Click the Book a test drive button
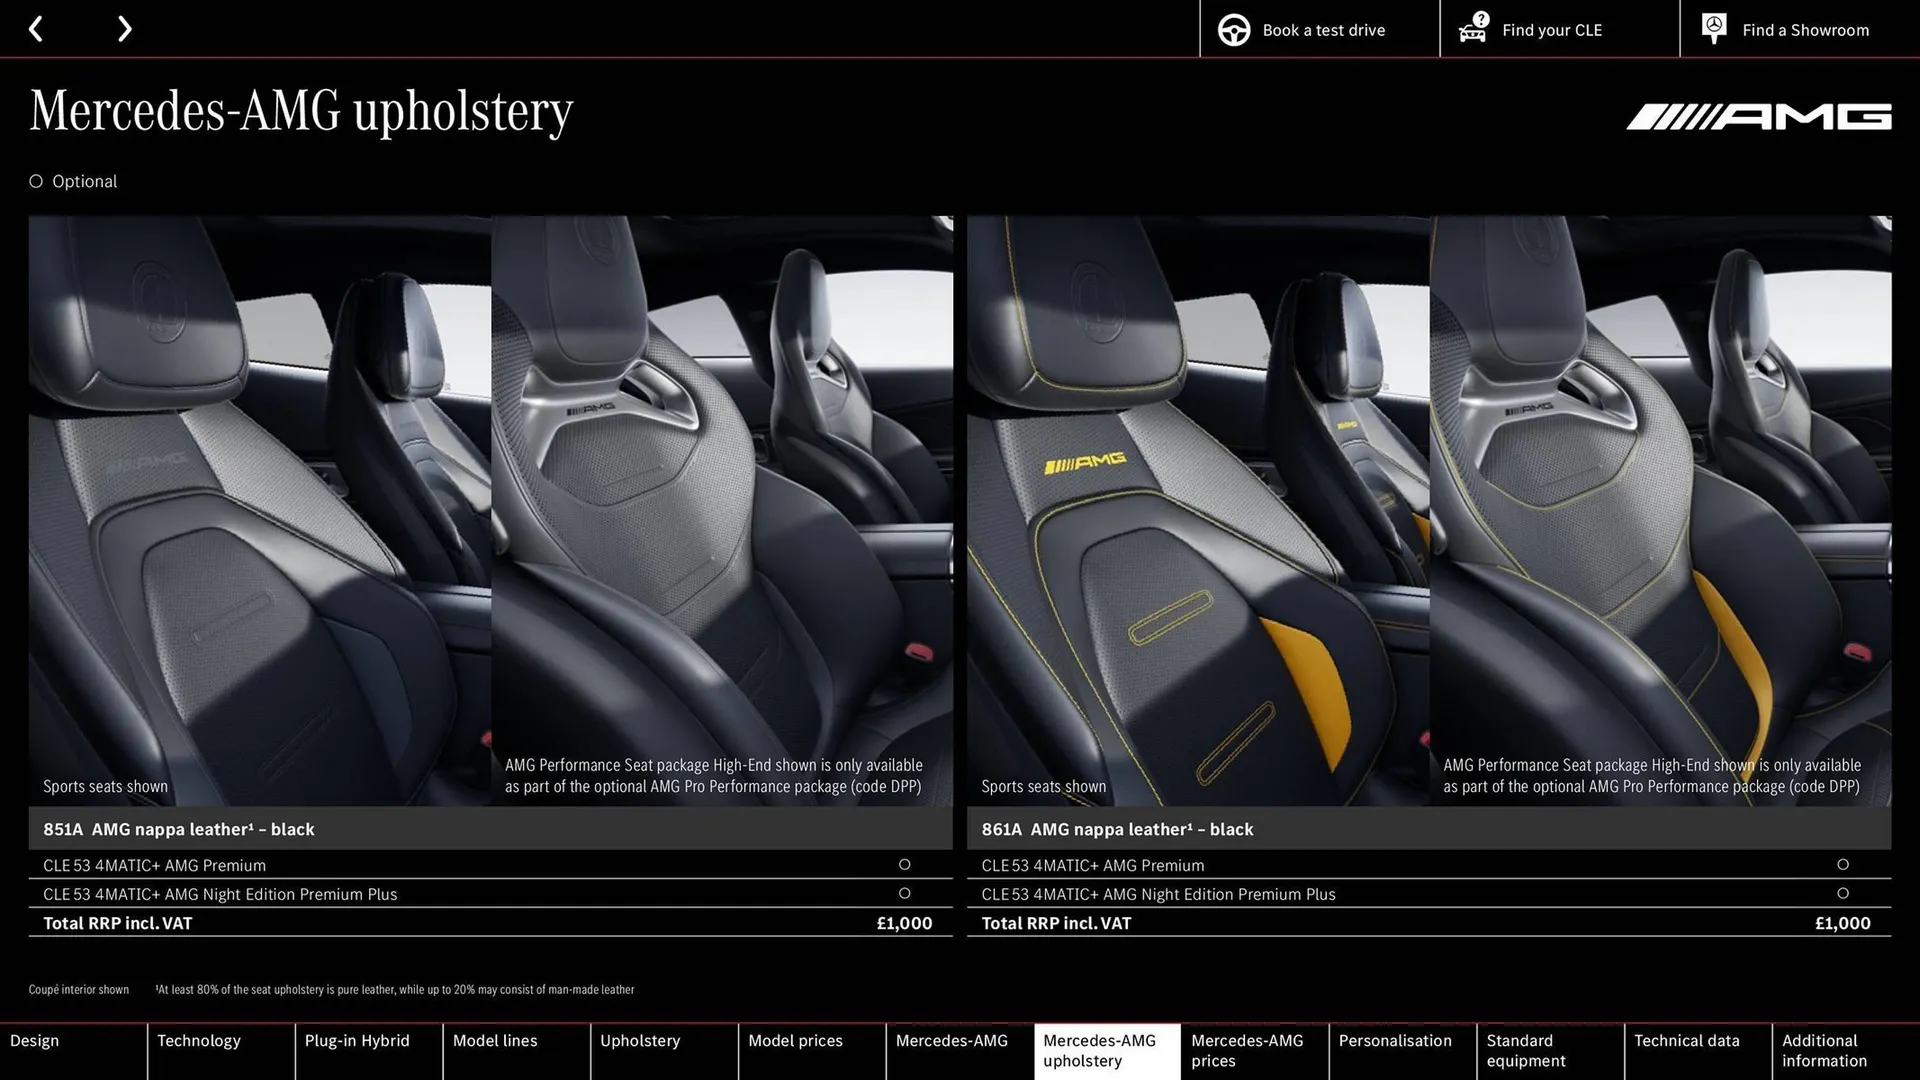The height and width of the screenshot is (1080, 1920). (1320, 29)
